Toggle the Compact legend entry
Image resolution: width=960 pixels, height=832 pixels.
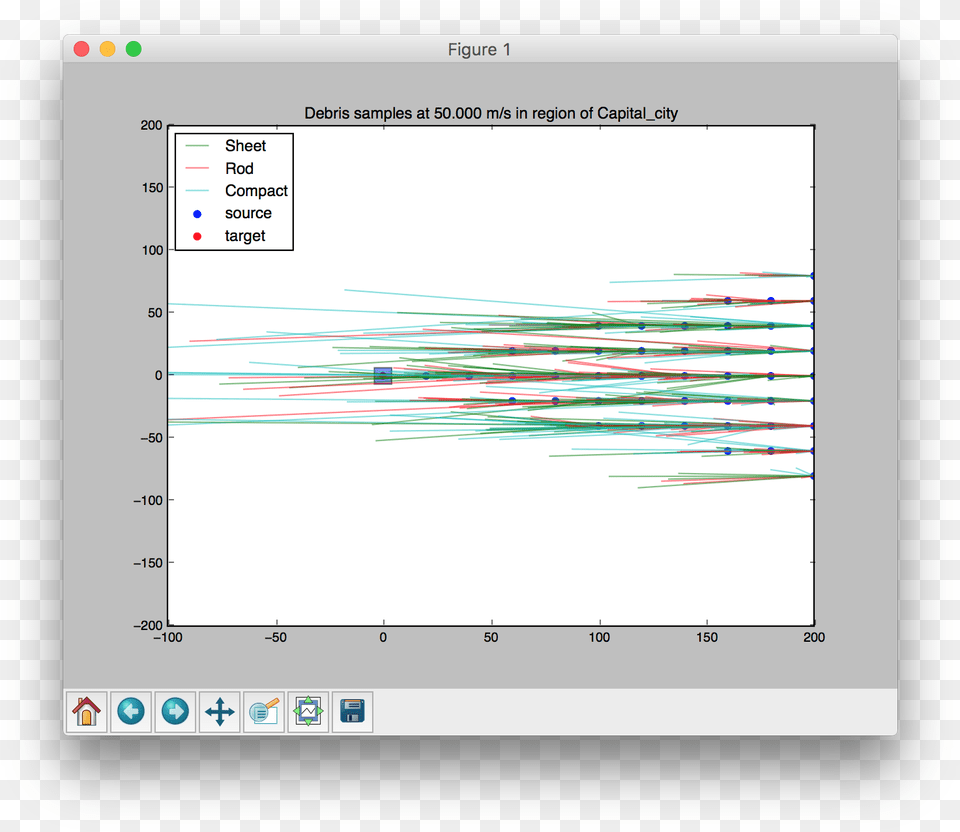[x=256, y=190]
